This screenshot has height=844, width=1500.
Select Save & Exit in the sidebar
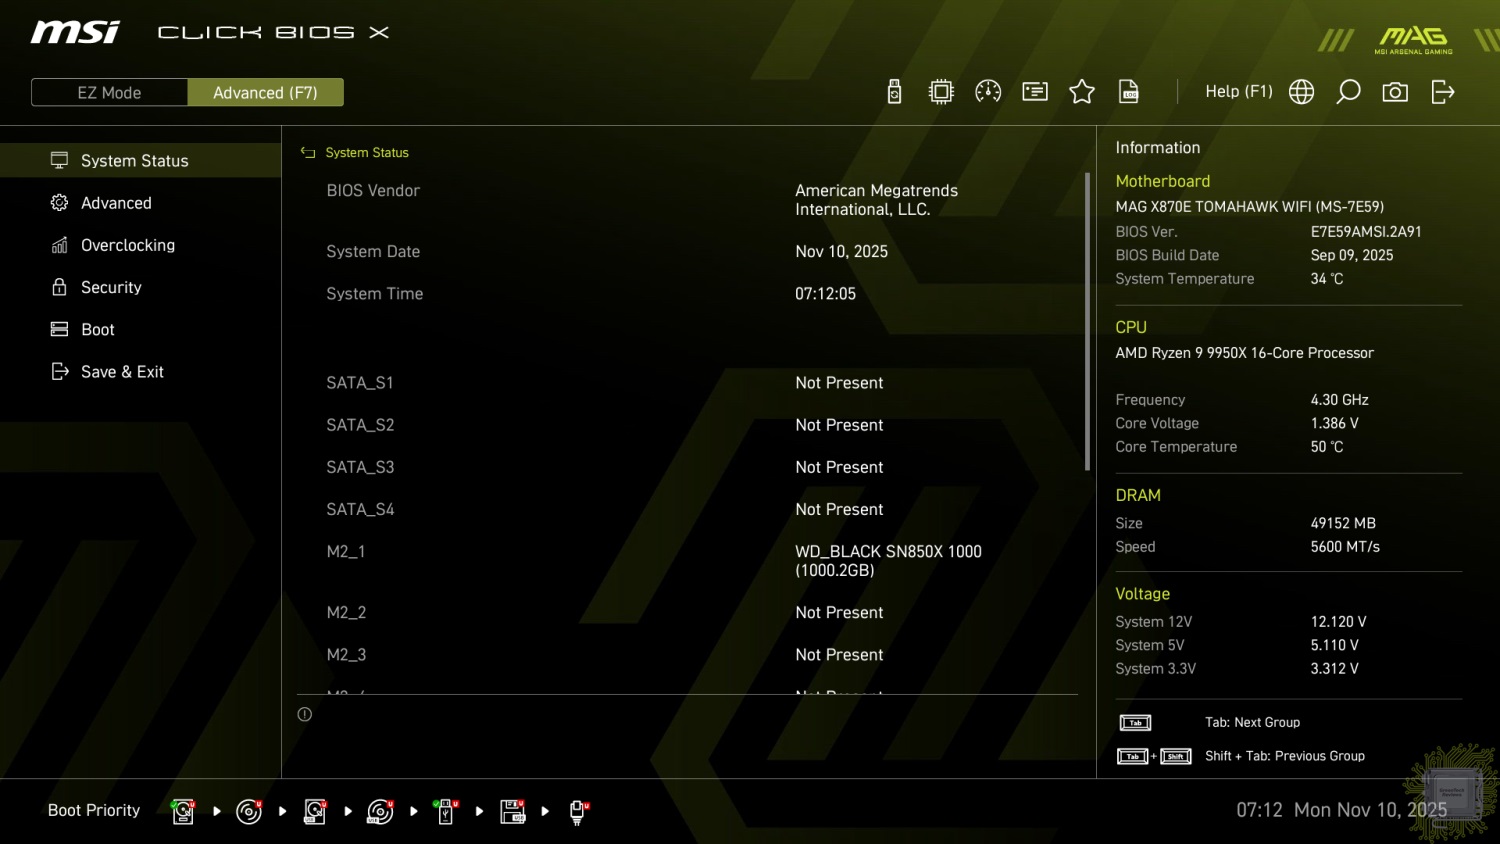coord(122,372)
